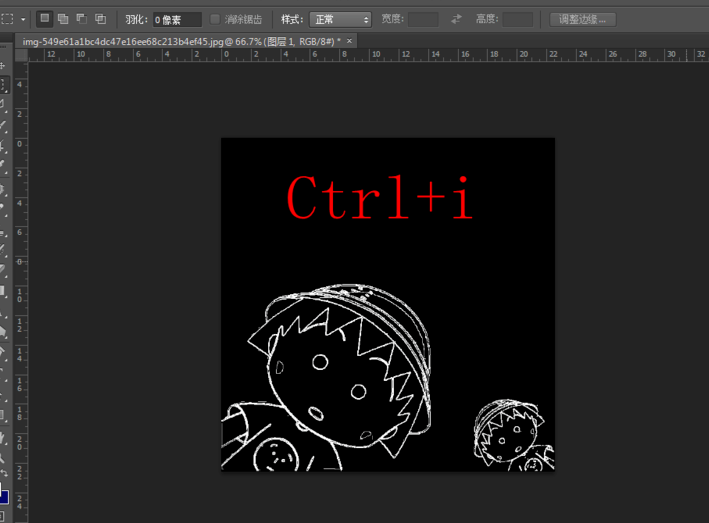Select the Rectangular Marquee tool in toolbox
The width and height of the screenshot is (709, 523).
4,84
